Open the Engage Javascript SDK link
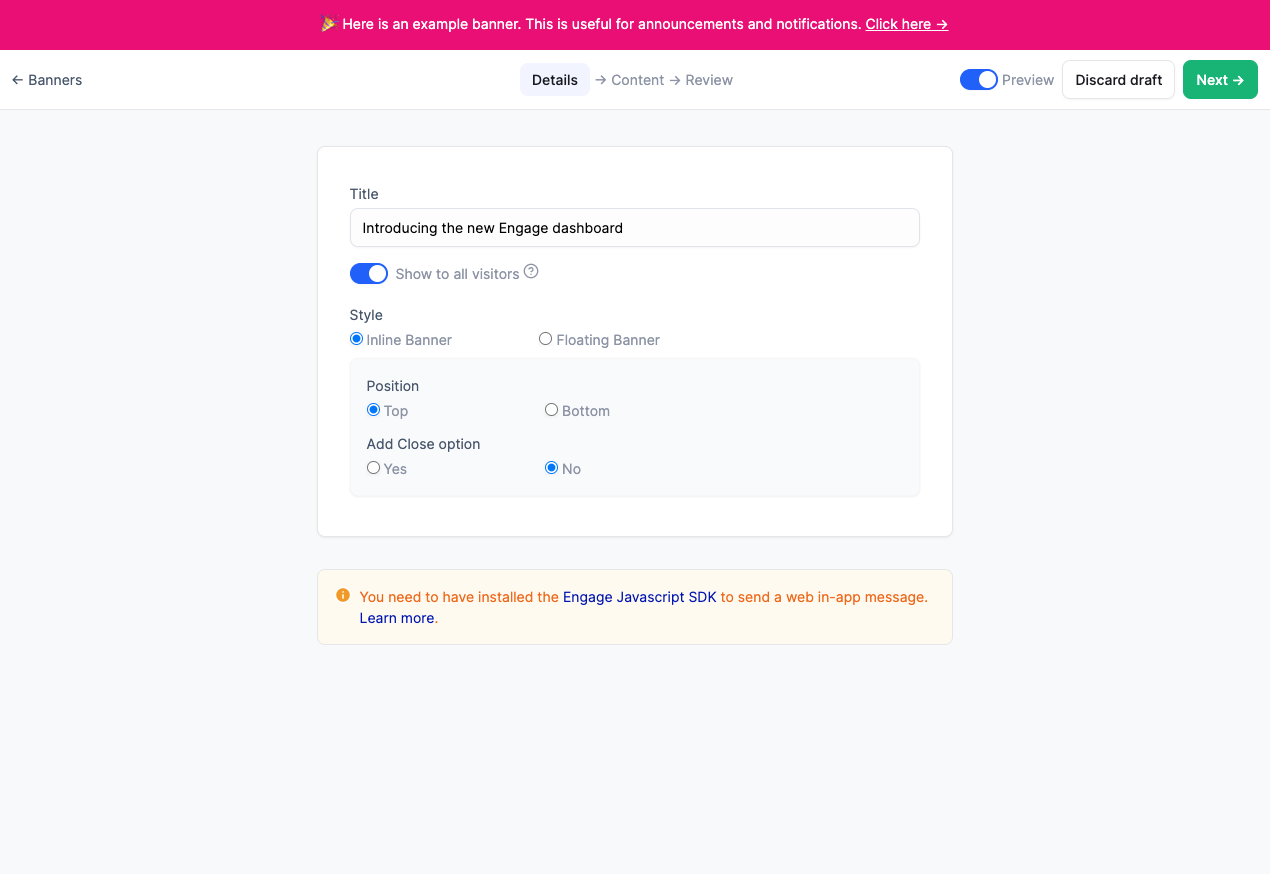Screen dimensions: 1270x874 point(640,597)
